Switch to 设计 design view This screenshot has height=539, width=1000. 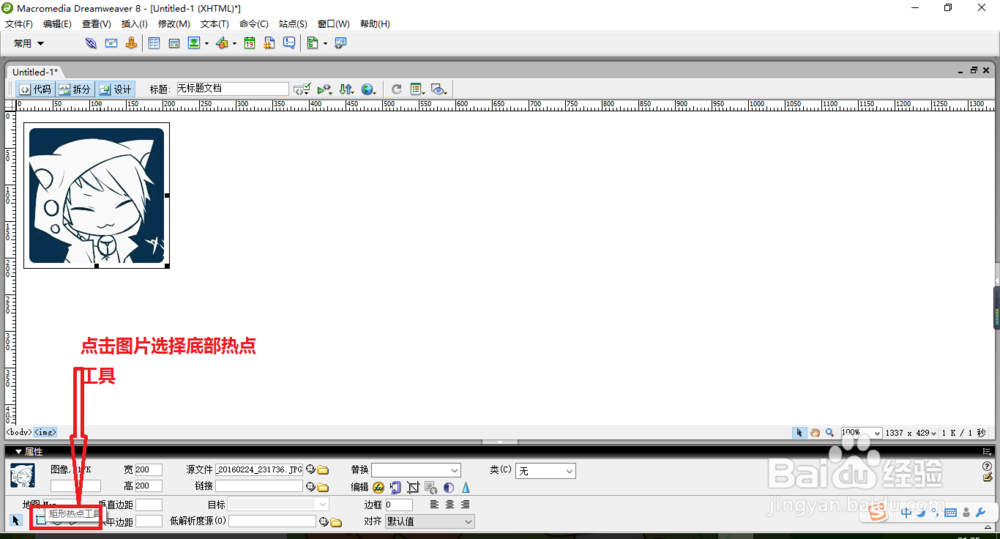115,89
